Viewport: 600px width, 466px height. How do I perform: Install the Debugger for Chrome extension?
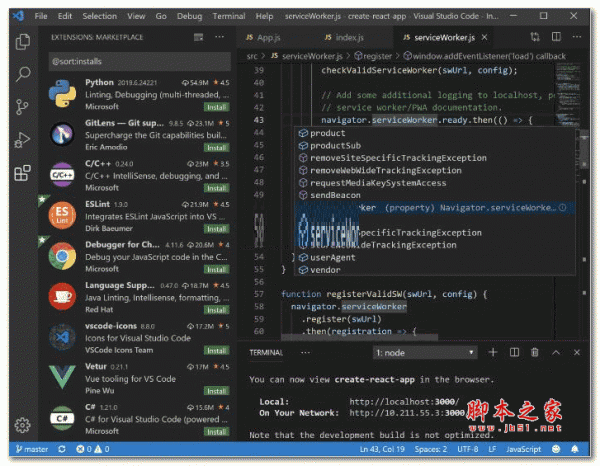click(216, 269)
